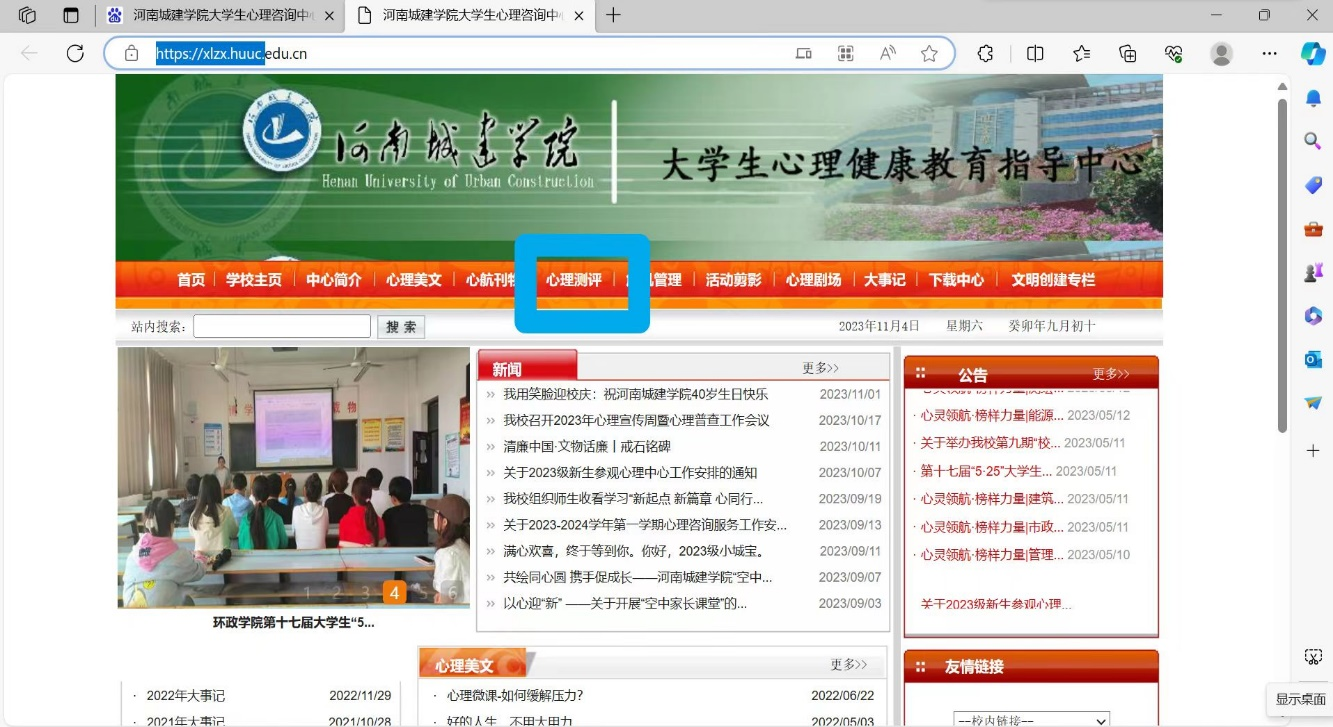Open the Games chess icon in the sidebar
The width and height of the screenshot is (1333, 727).
[1313, 272]
